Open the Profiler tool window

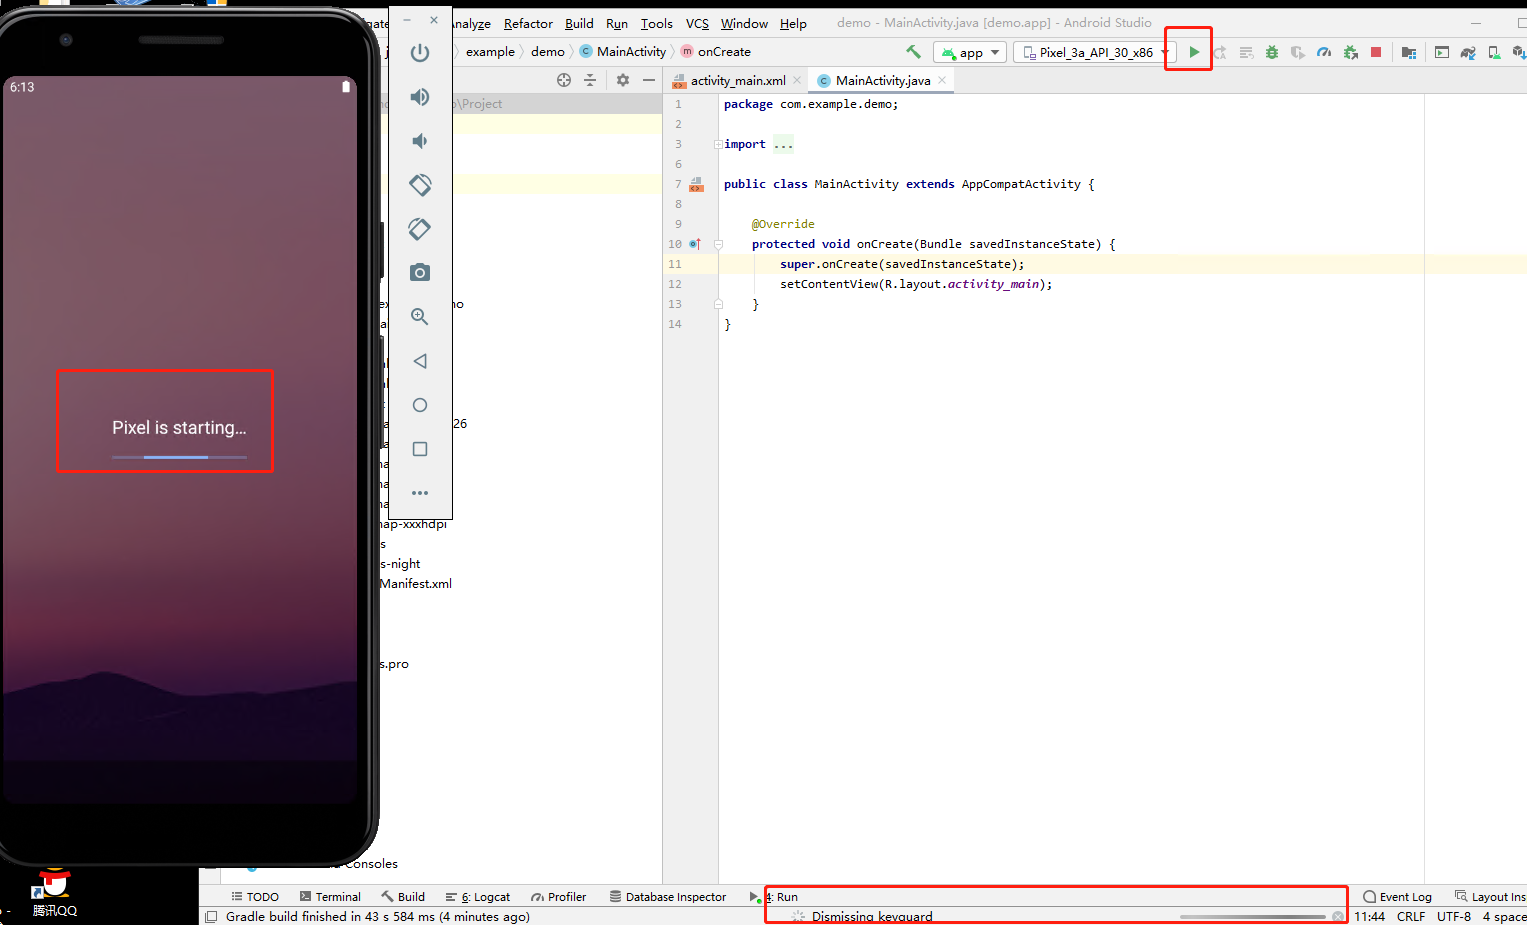558,897
